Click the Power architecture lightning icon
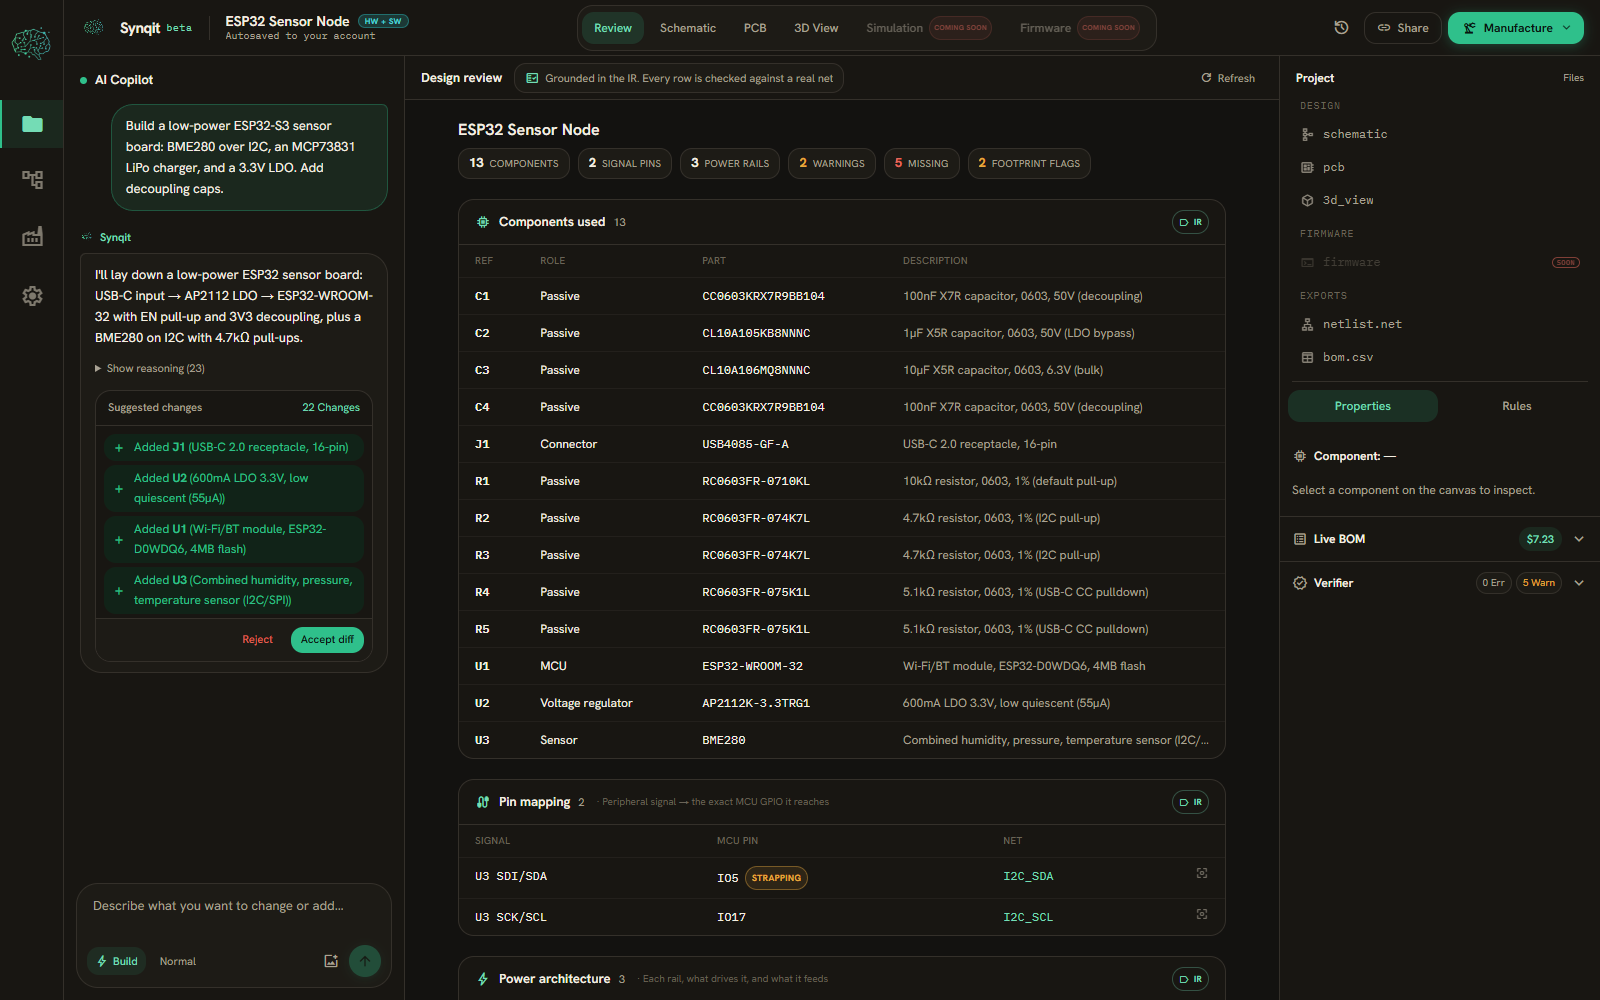Viewport: 1600px width, 1000px height. (483, 979)
